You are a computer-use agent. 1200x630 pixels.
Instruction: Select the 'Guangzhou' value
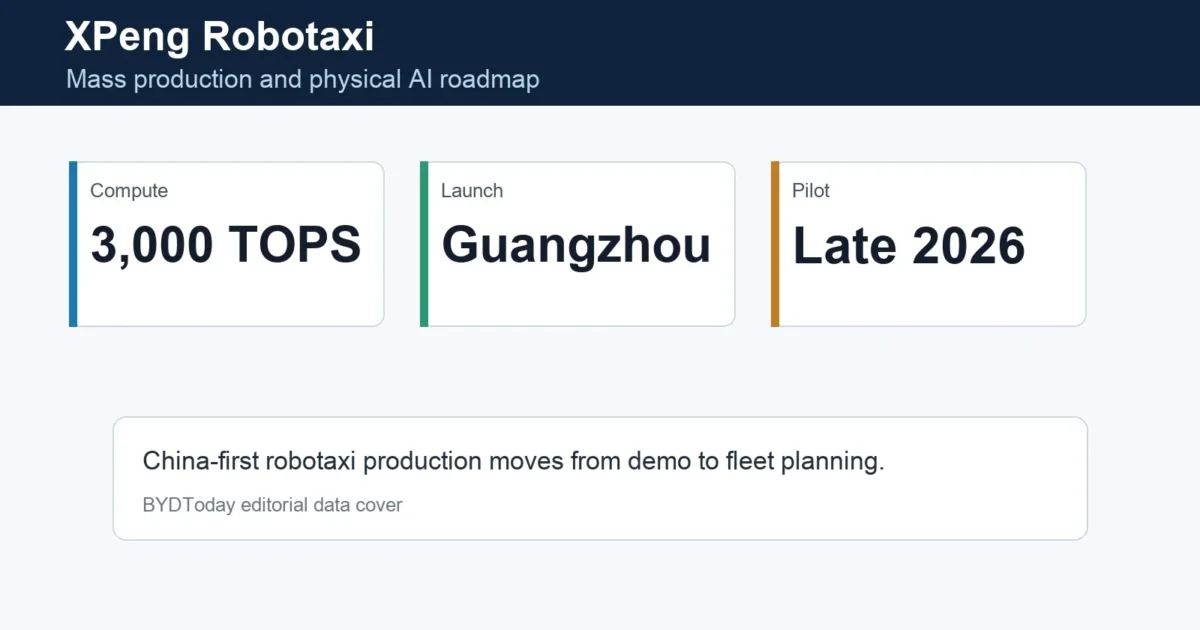click(x=577, y=245)
